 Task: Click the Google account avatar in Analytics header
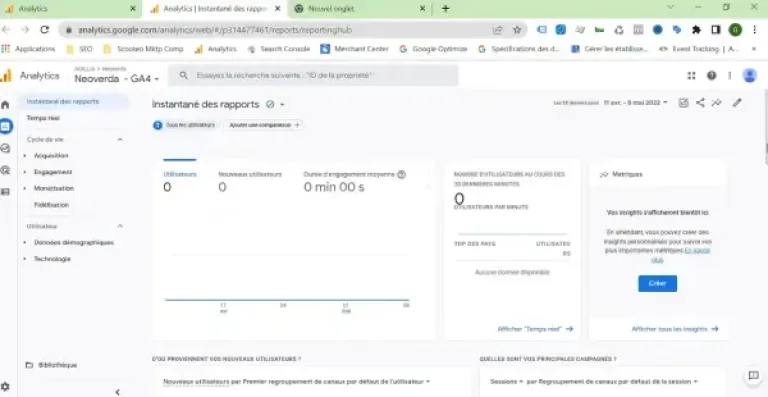click(749, 75)
